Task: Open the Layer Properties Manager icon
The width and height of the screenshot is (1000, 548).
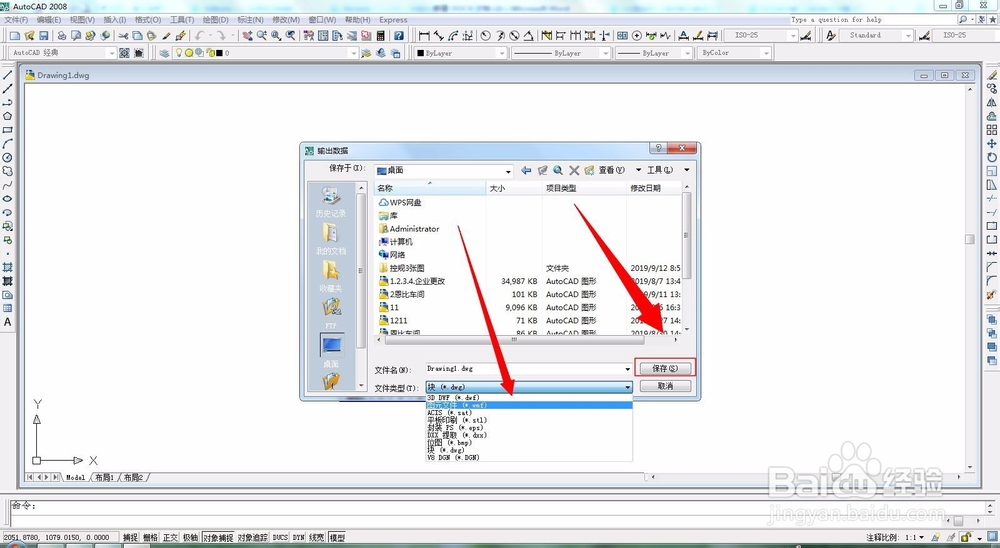Action: tap(165, 53)
